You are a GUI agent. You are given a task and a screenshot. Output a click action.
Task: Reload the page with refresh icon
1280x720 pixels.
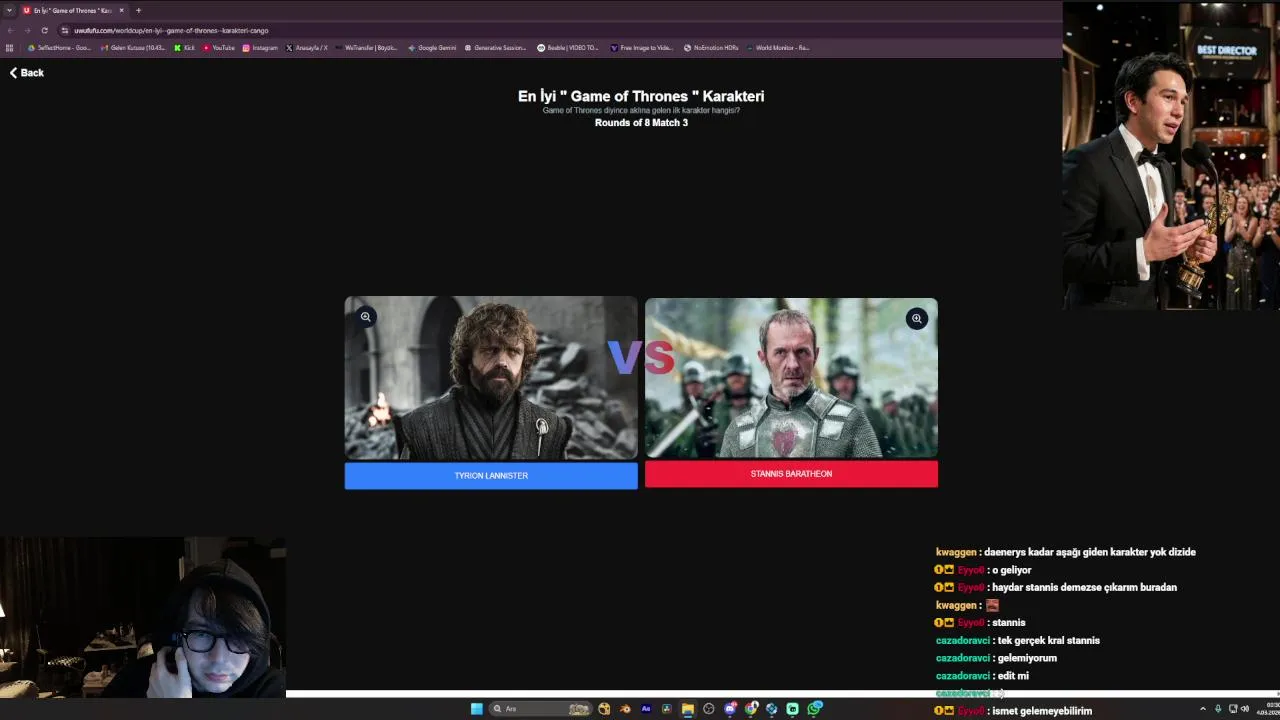44,30
